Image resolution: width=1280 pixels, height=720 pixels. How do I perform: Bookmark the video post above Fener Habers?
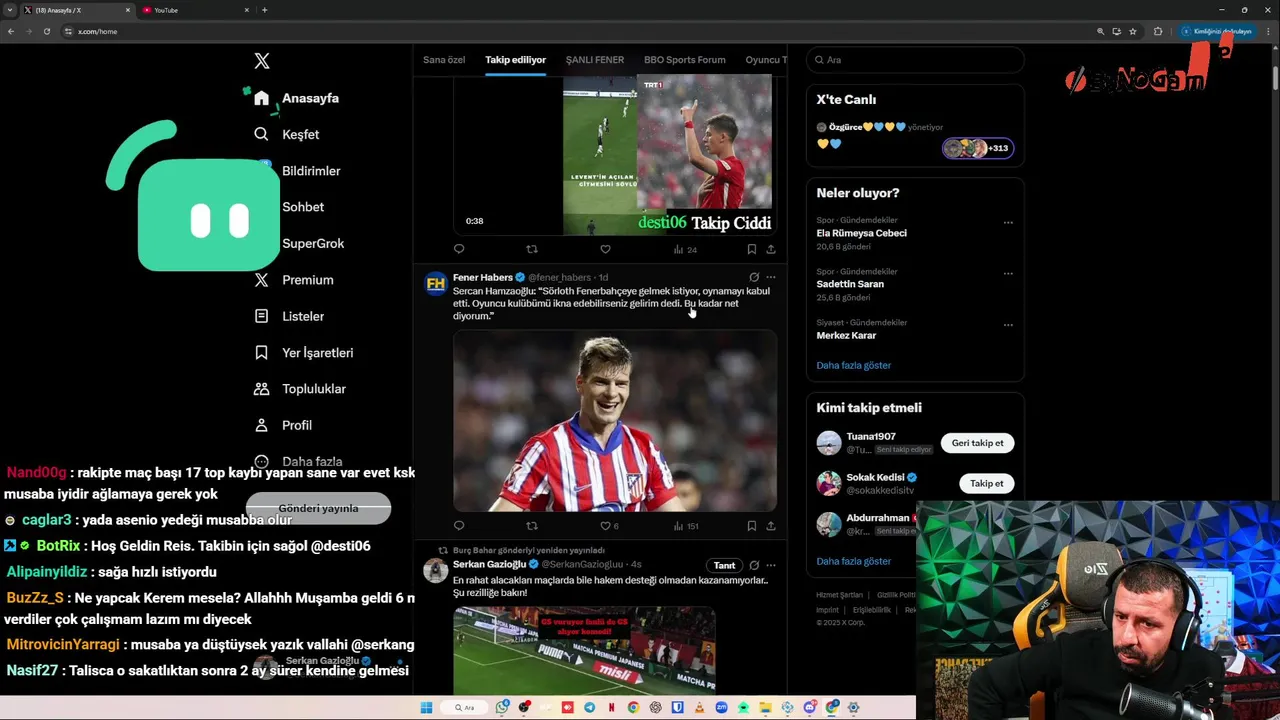(x=751, y=249)
